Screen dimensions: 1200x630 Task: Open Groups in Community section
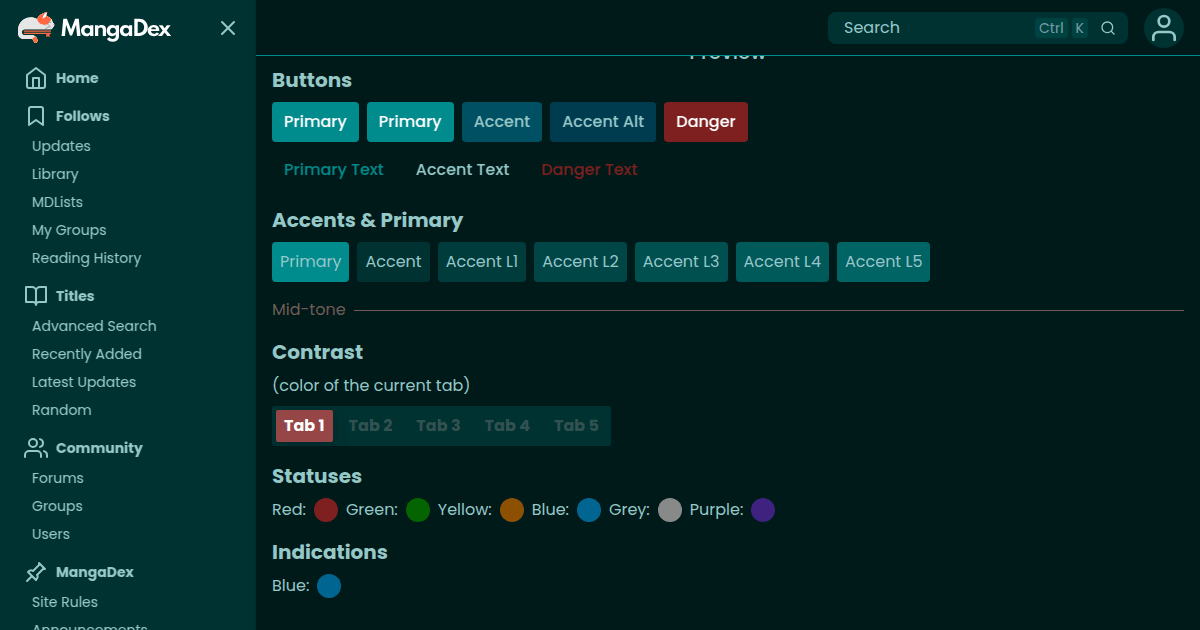pos(57,506)
